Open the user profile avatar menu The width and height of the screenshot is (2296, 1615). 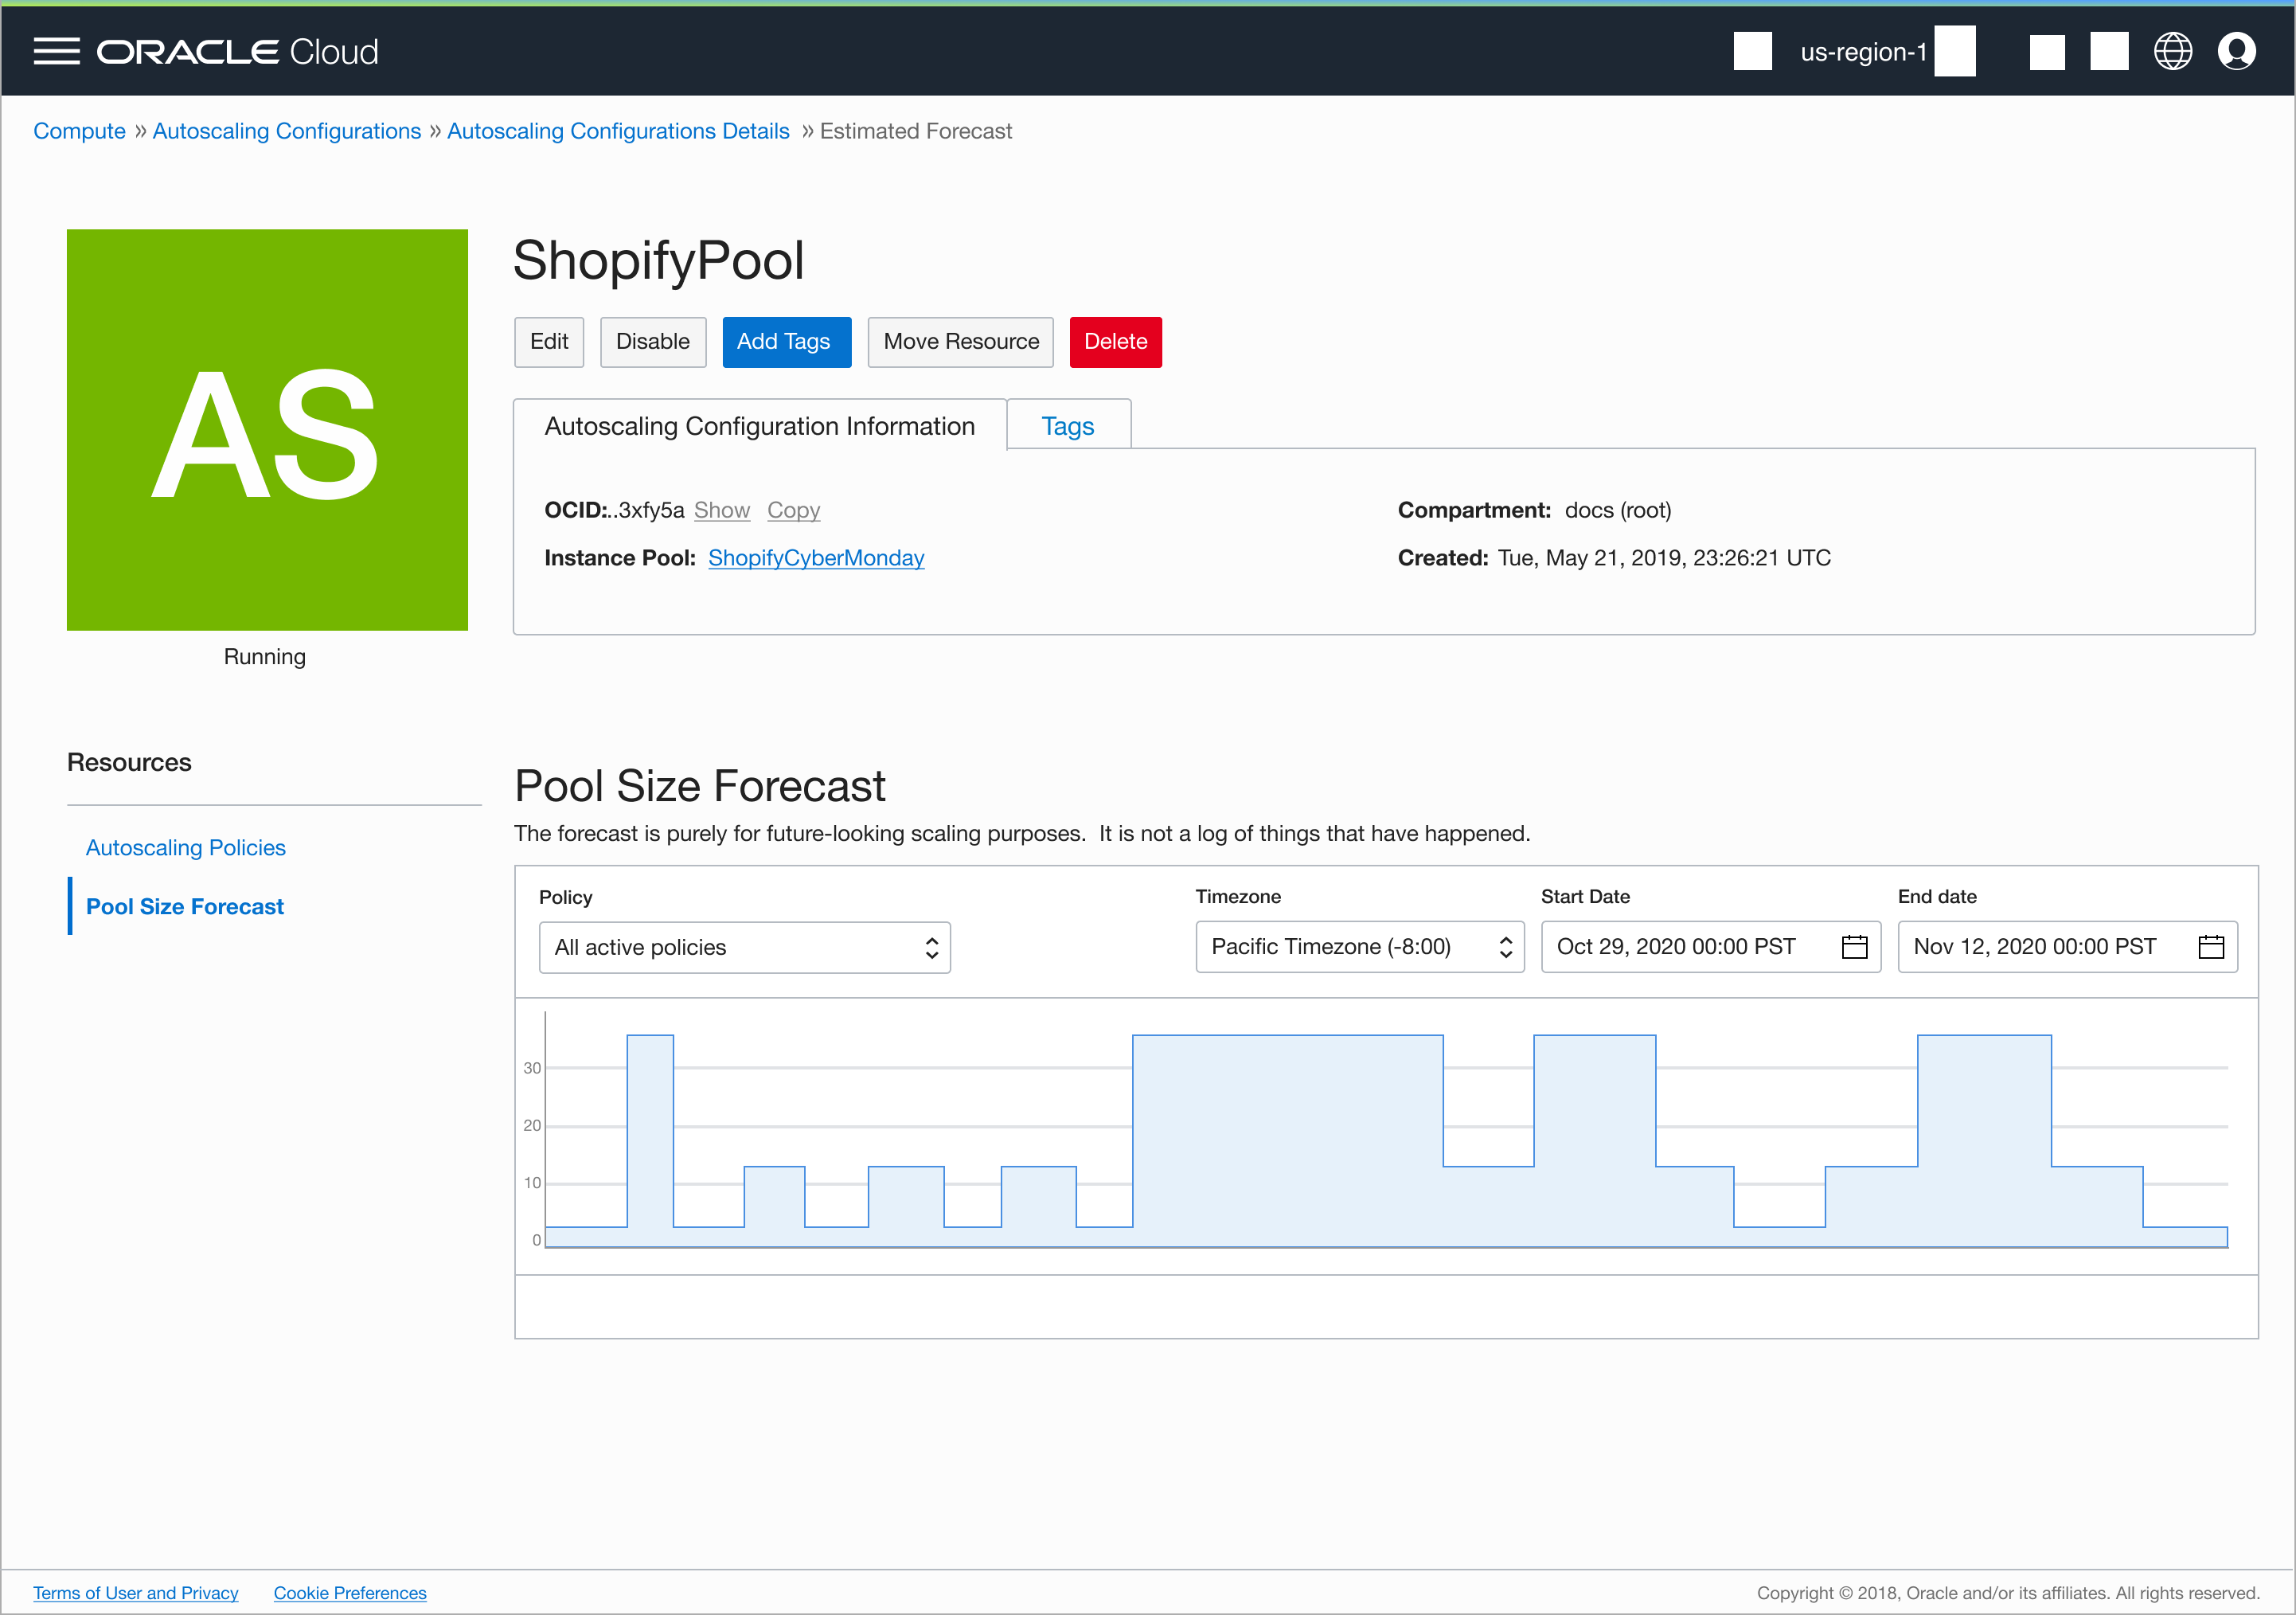tap(2236, 52)
